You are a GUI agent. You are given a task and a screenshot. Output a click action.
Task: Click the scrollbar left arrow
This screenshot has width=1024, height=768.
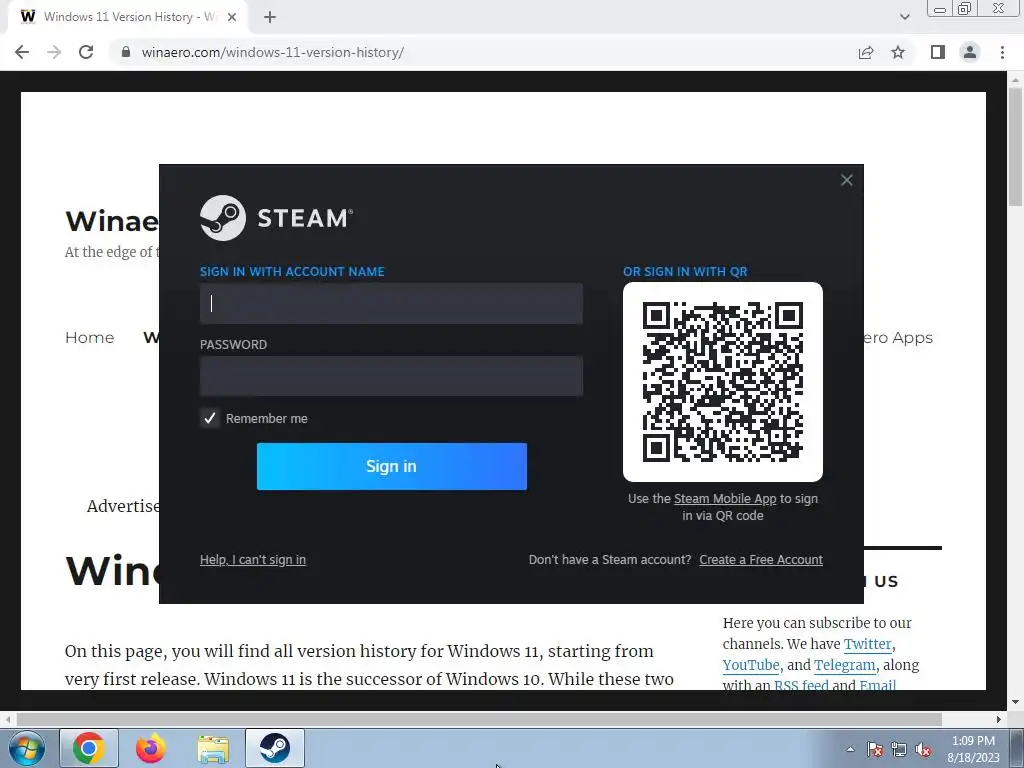pos(7,719)
